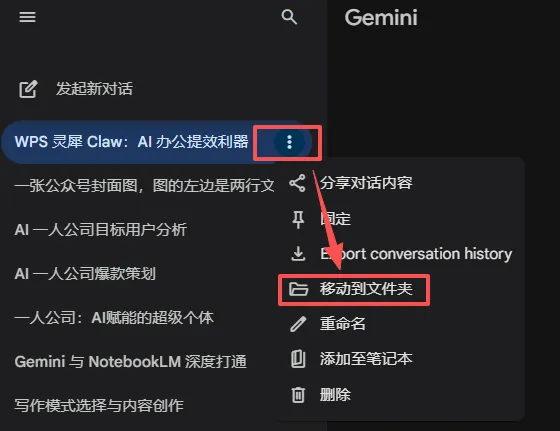The height and width of the screenshot is (431, 560).
Task: Open the hamburger main menu
Action: (28, 17)
